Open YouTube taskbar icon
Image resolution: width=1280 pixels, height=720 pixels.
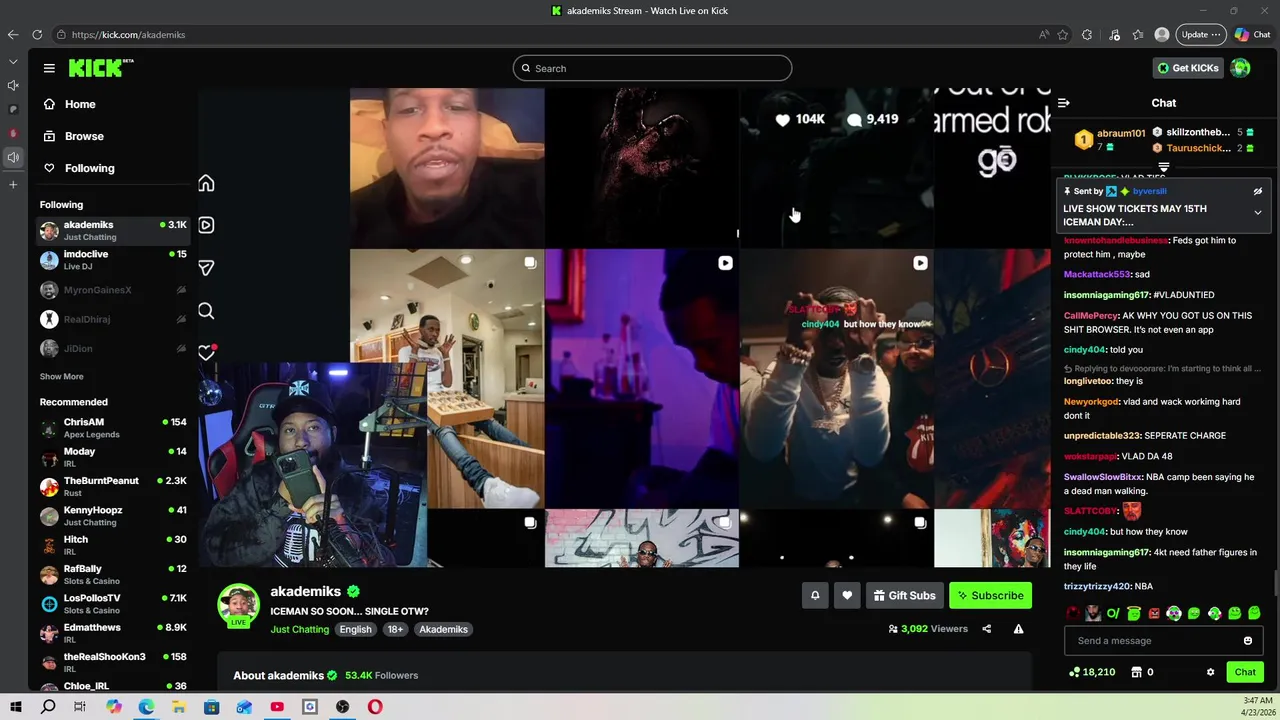277,707
